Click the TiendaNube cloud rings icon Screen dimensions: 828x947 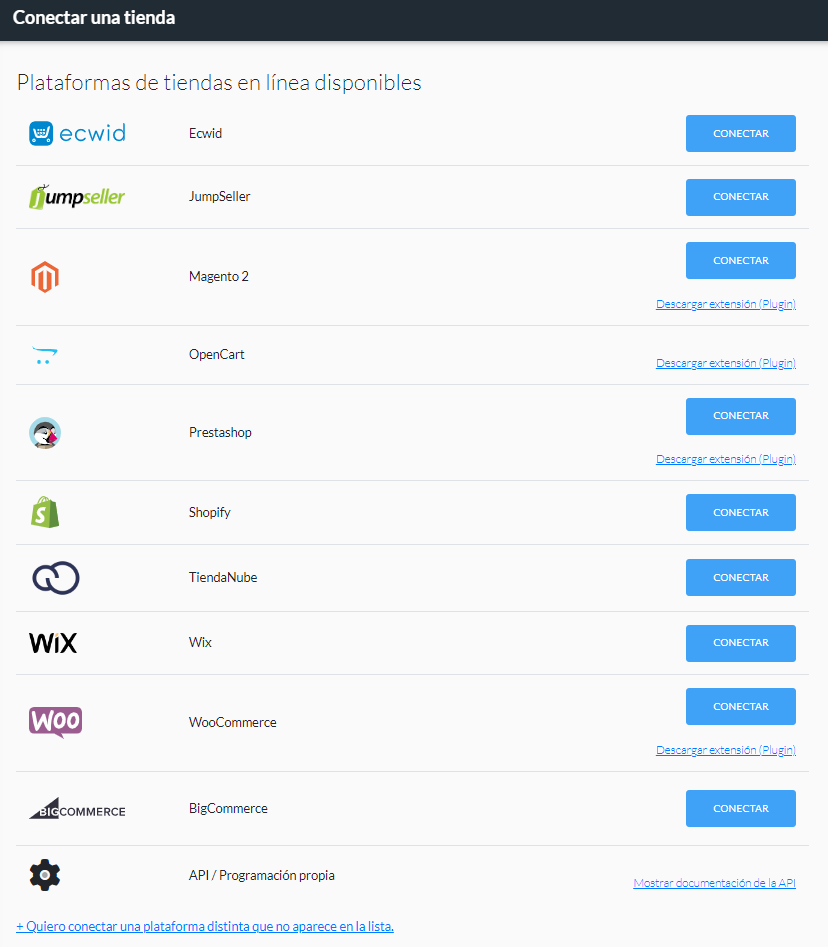click(x=56, y=578)
